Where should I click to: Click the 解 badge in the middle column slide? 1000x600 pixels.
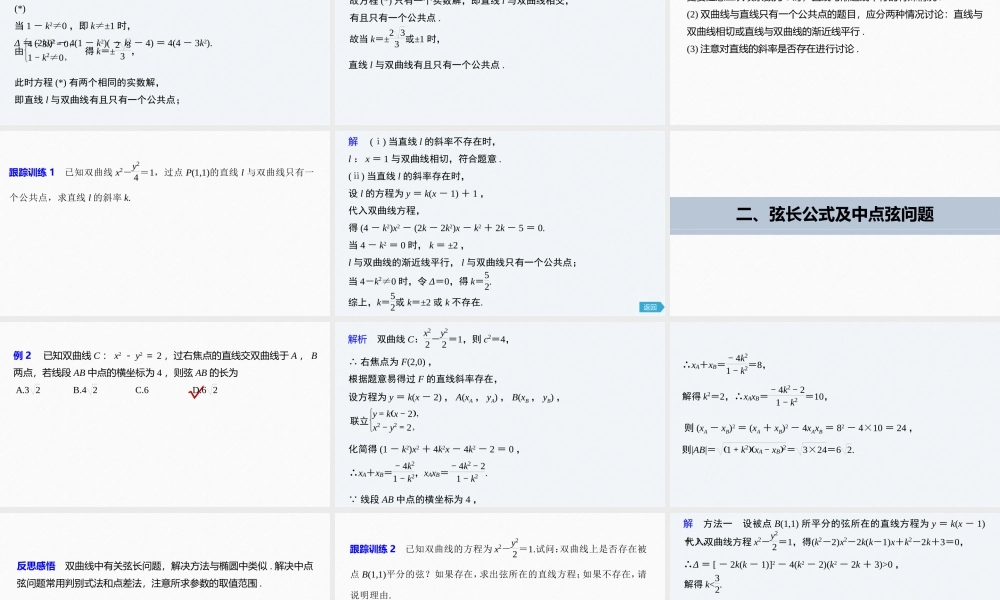pyautogui.click(x=351, y=142)
